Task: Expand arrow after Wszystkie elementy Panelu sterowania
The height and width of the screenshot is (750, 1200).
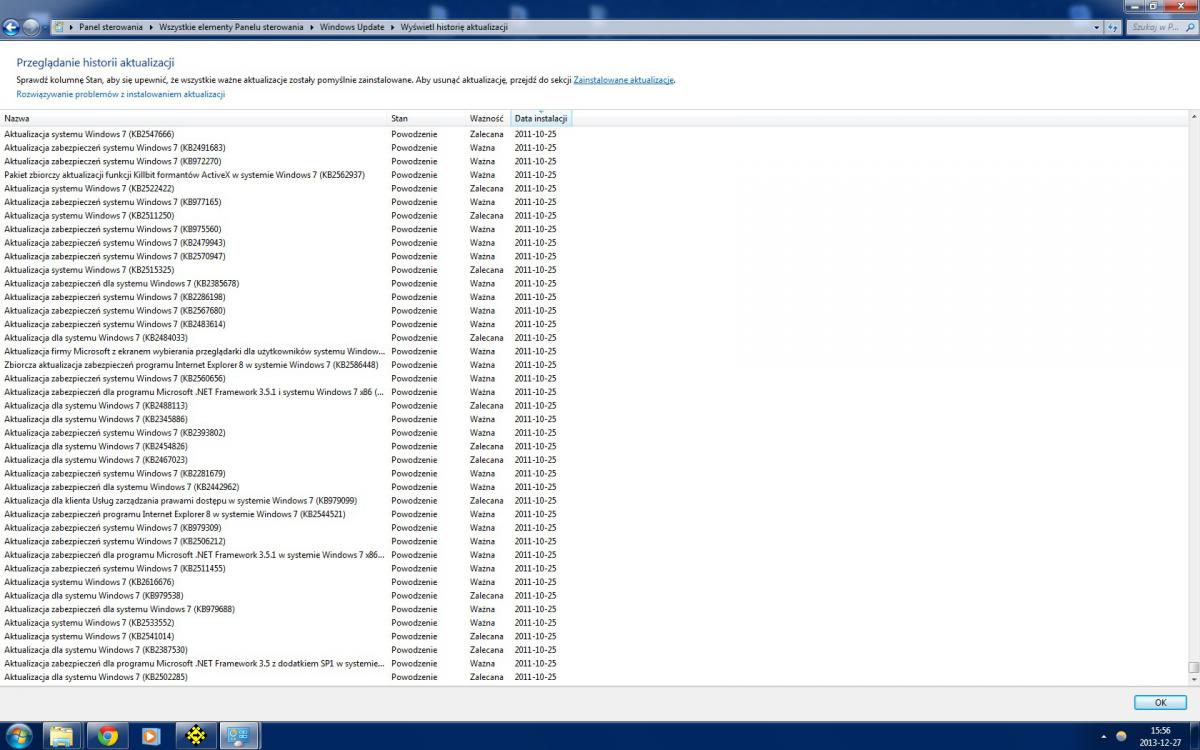Action: [310, 27]
